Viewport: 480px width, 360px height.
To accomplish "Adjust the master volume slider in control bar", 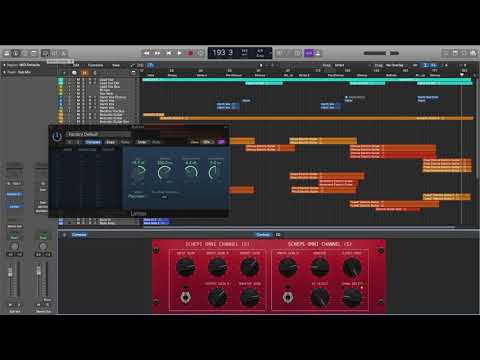I will 381,53.
